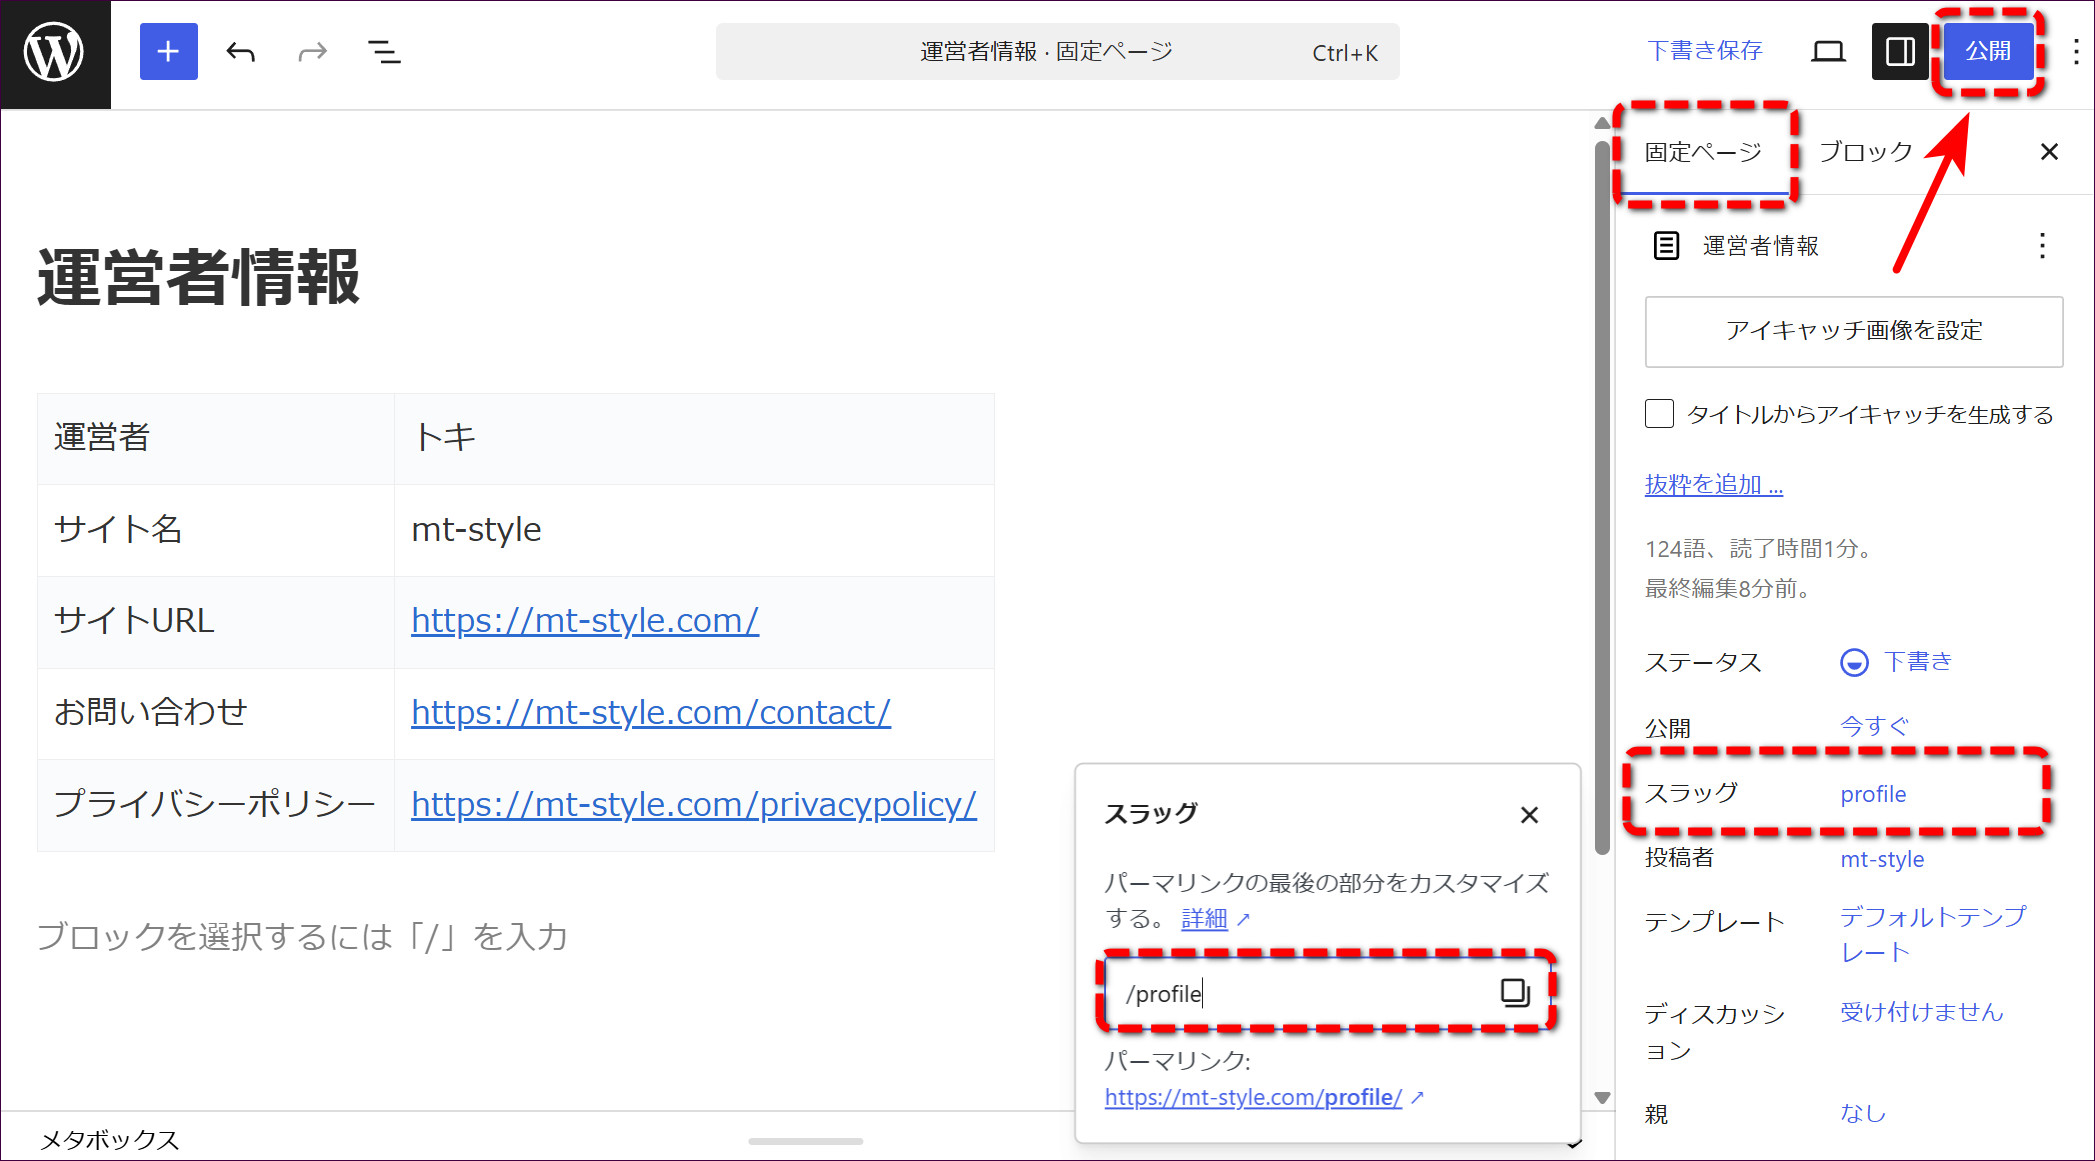Change the author mt-style
2095x1161 pixels.
[x=1882, y=859]
